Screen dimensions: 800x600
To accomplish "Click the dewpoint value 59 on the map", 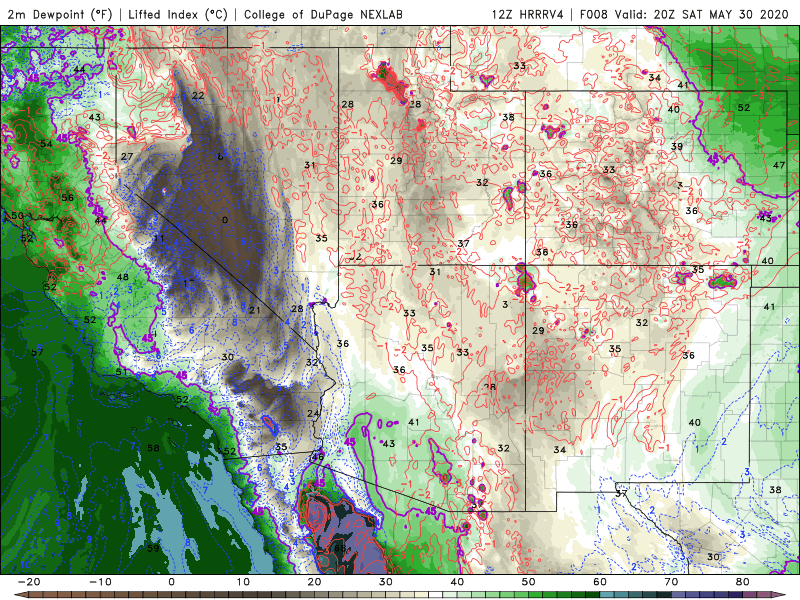I will [153, 548].
